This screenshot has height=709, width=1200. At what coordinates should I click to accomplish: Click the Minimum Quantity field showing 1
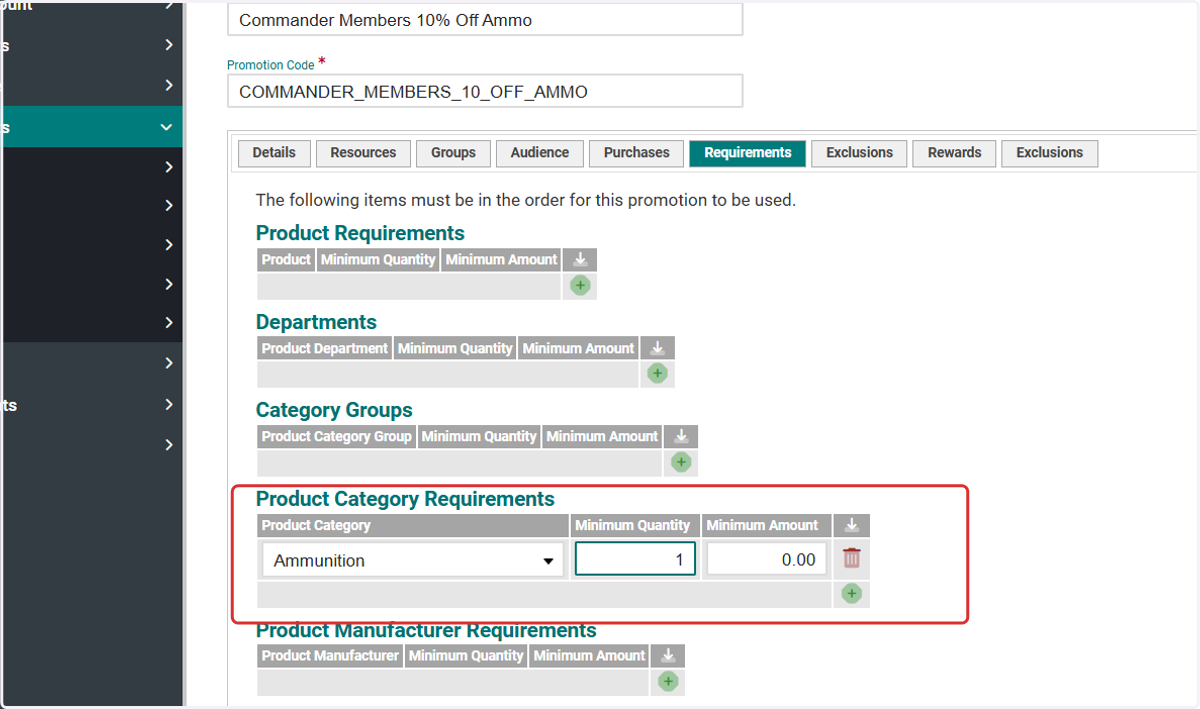tap(635, 560)
